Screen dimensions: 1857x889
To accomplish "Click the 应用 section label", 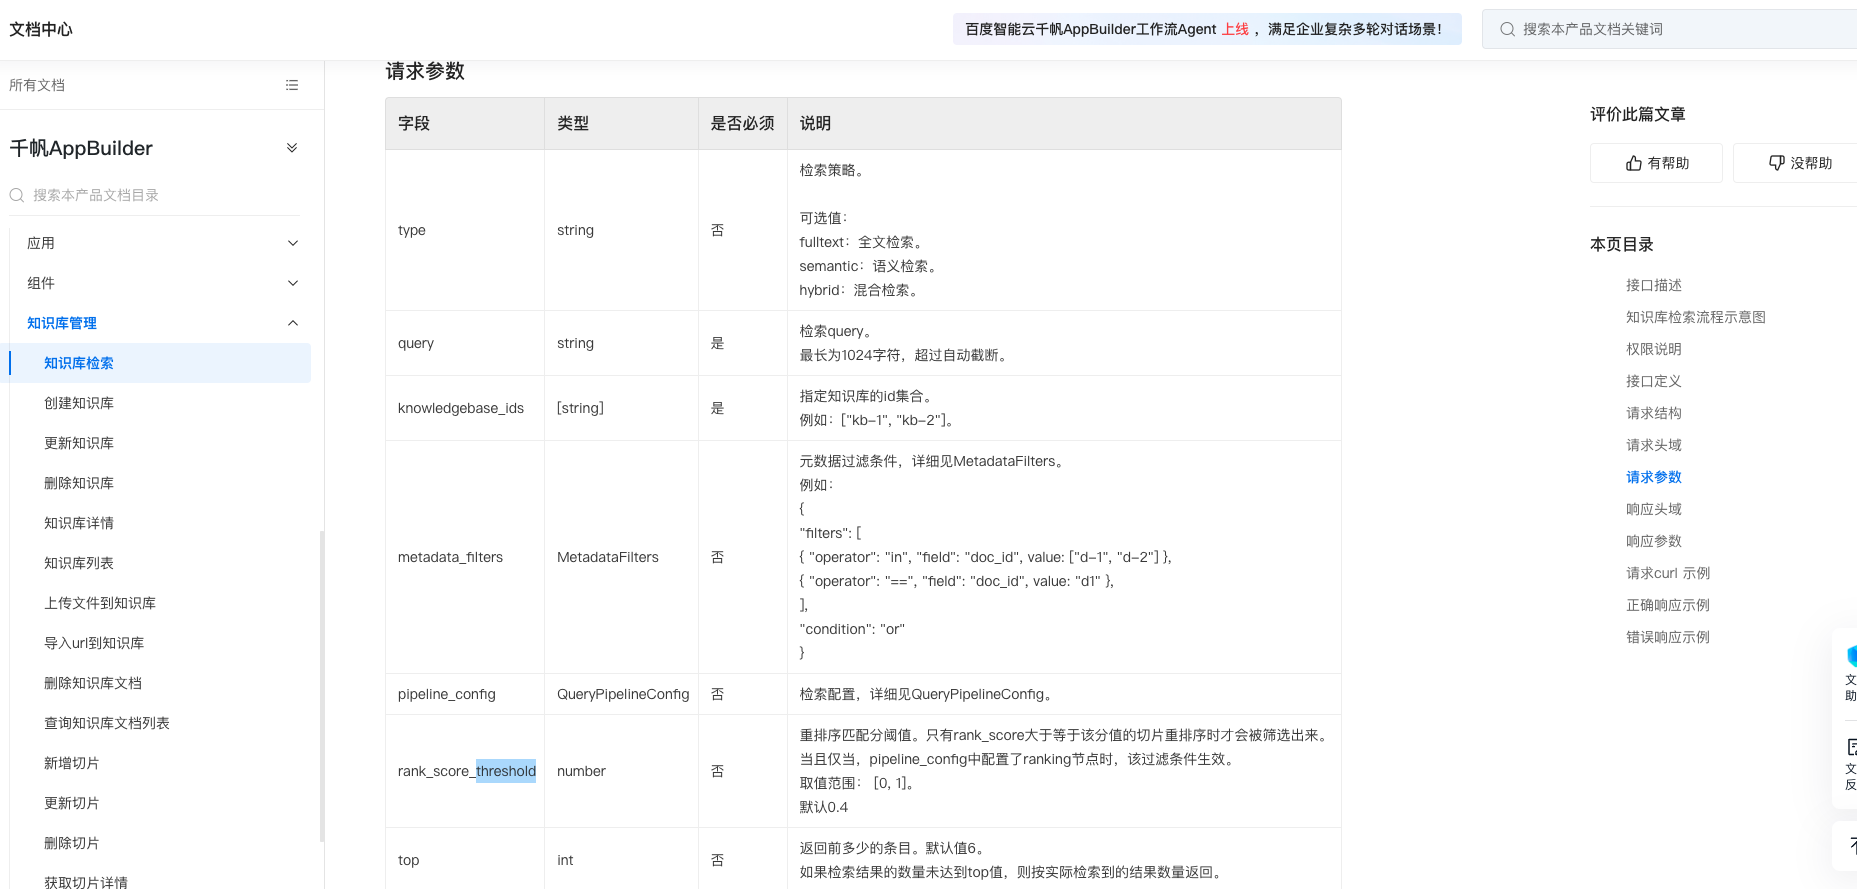I will [x=41, y=243].
